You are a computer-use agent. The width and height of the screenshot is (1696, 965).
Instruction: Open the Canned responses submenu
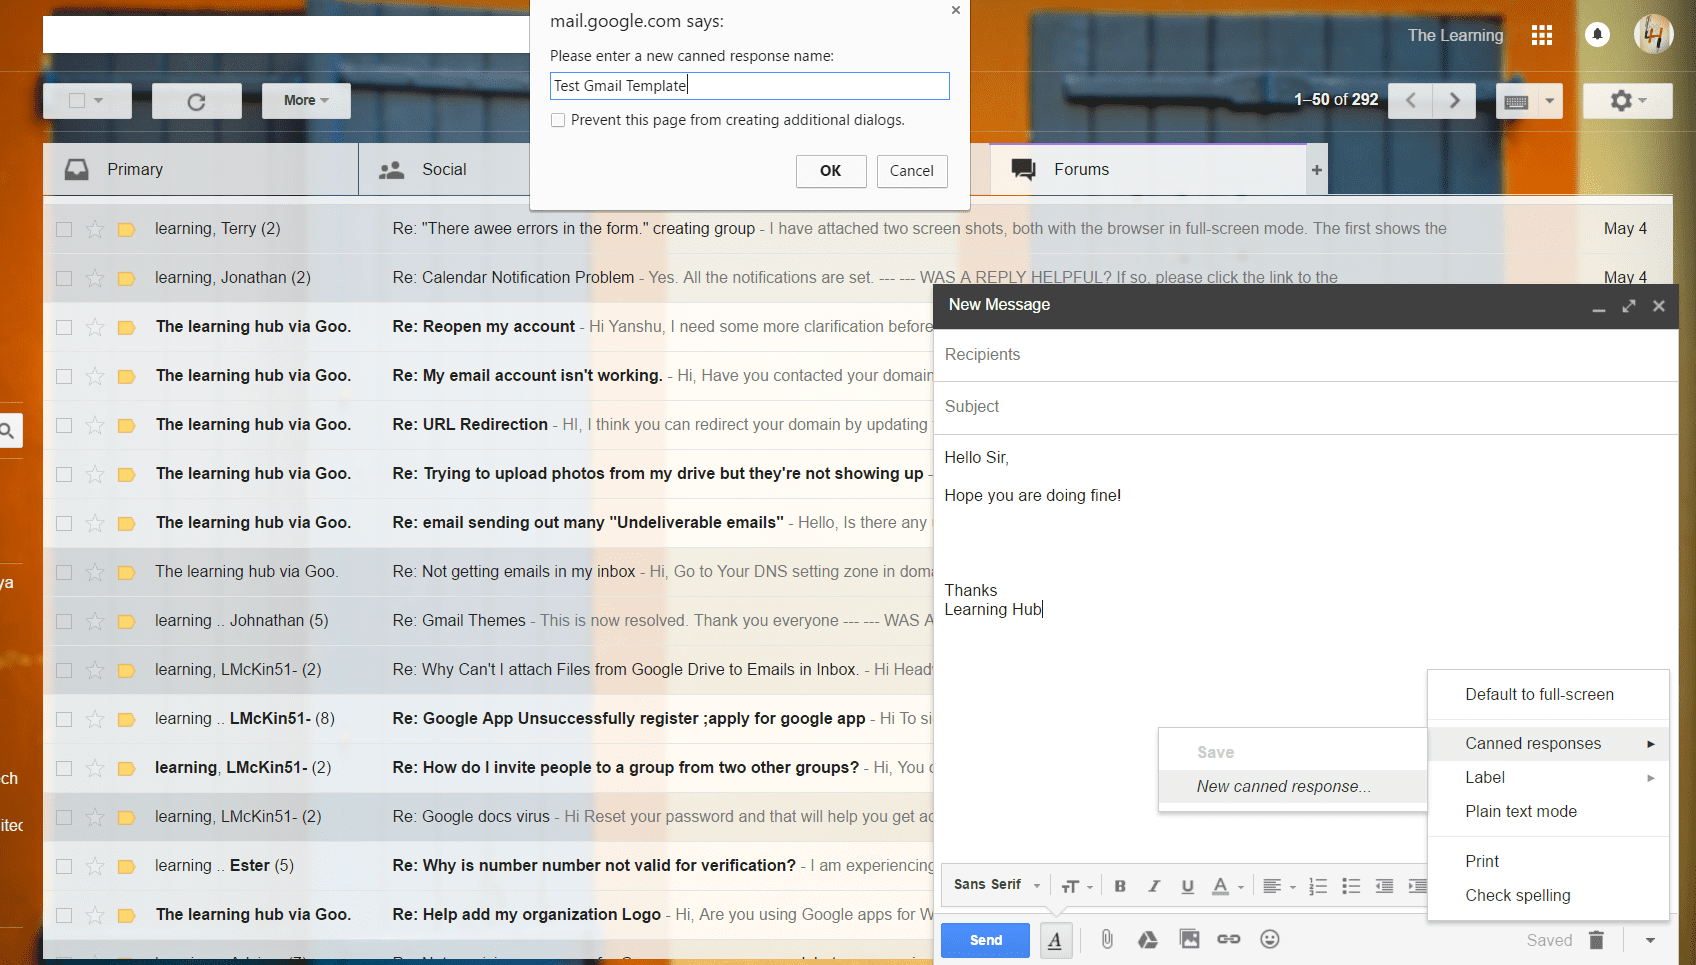click(1548, 744)
